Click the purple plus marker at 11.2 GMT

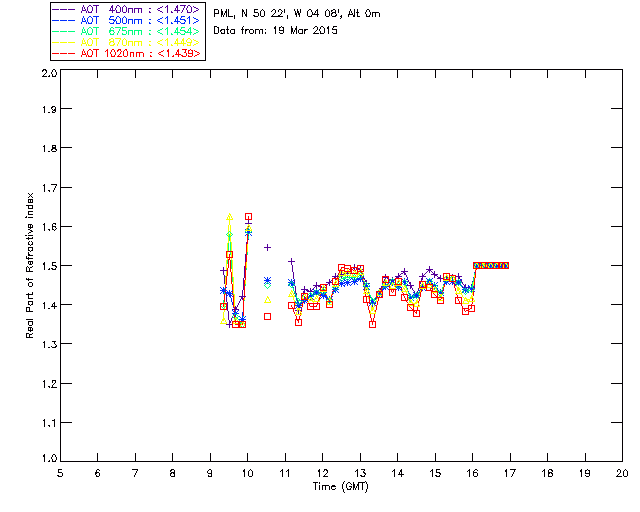pyautogui.click(x=291, y=261)
